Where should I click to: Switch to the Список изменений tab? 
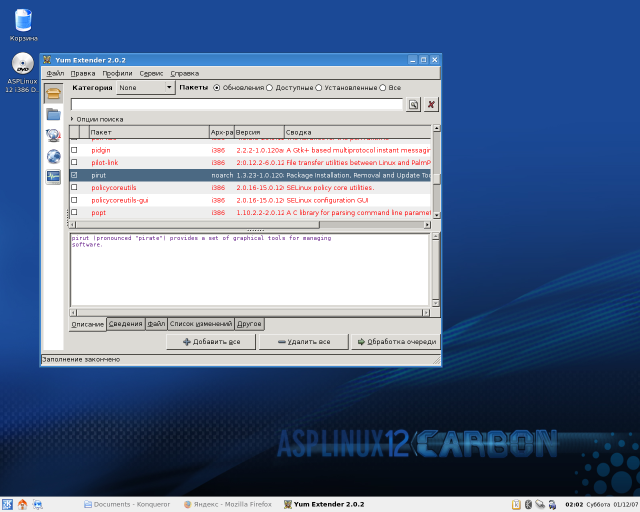(x=201, y=324)
